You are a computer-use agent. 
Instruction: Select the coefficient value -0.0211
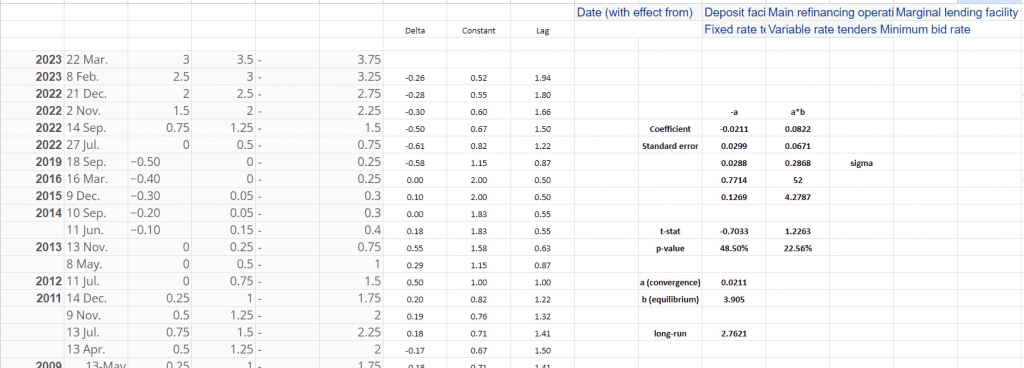pyautogui.click(x=733, y=129)
